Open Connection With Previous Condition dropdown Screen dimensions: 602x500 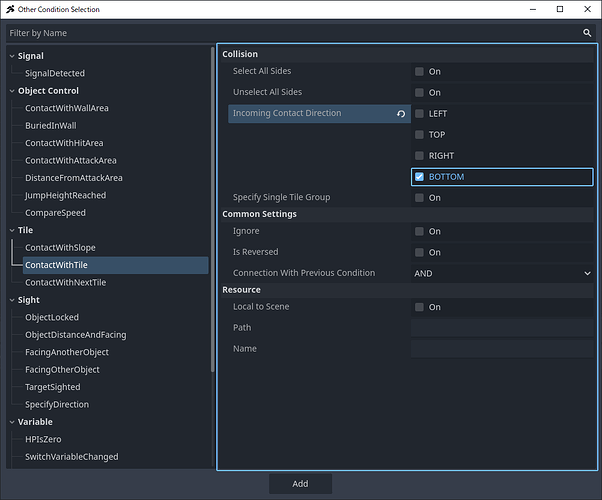point(502,273)
